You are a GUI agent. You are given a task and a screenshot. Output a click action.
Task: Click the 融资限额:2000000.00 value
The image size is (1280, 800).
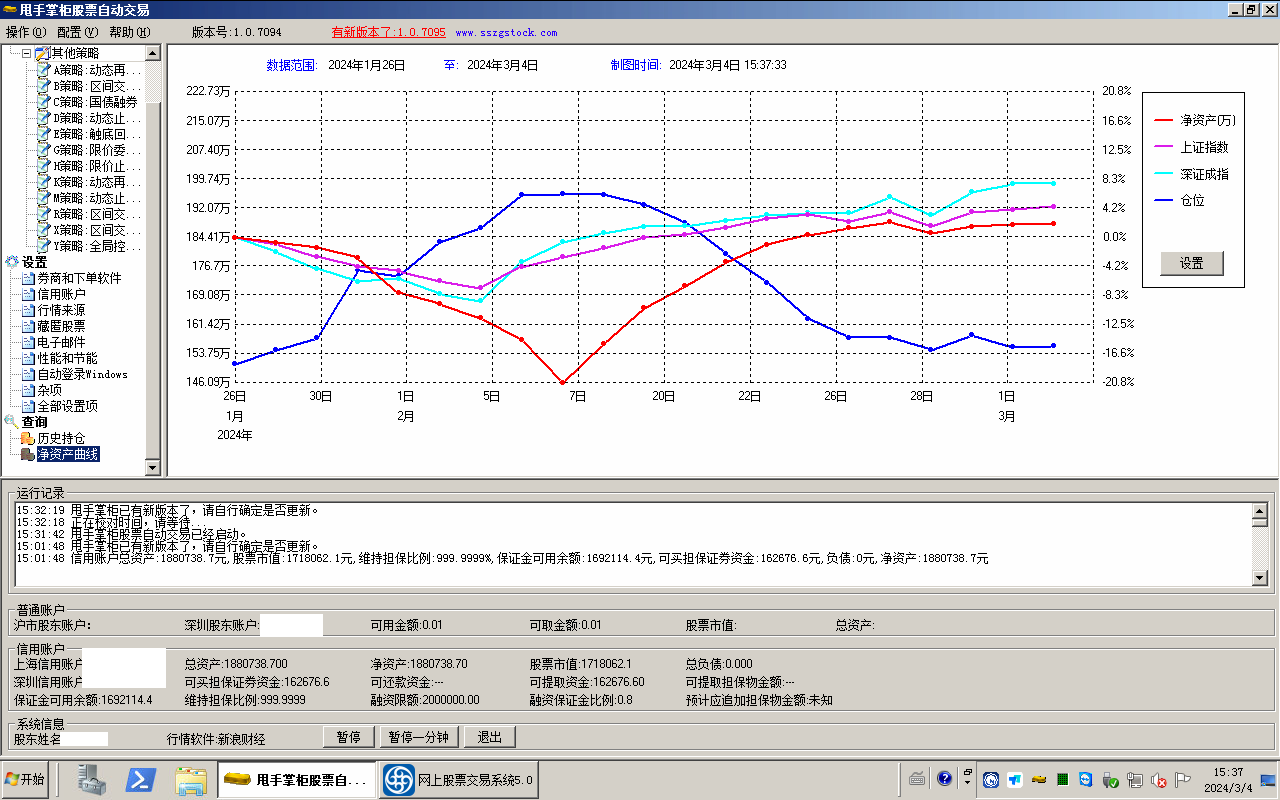pos(425,700)
